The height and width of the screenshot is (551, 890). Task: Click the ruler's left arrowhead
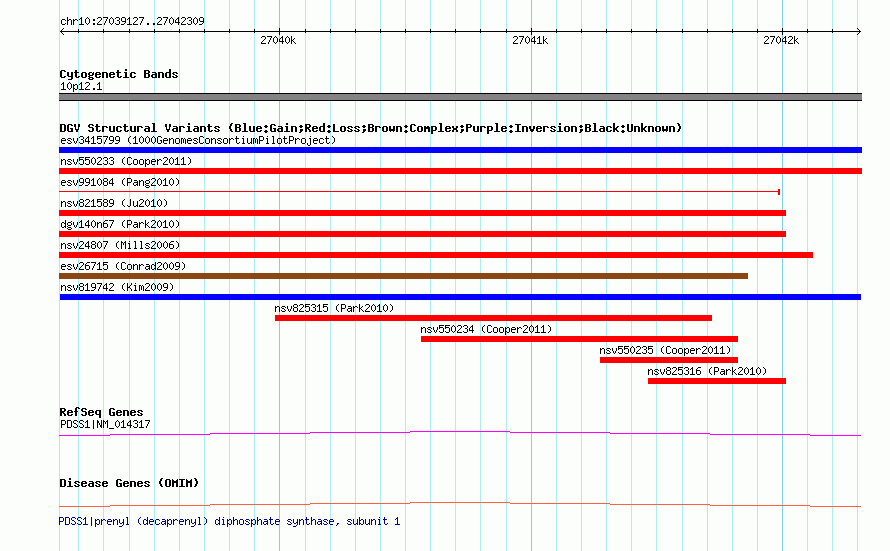62,32
